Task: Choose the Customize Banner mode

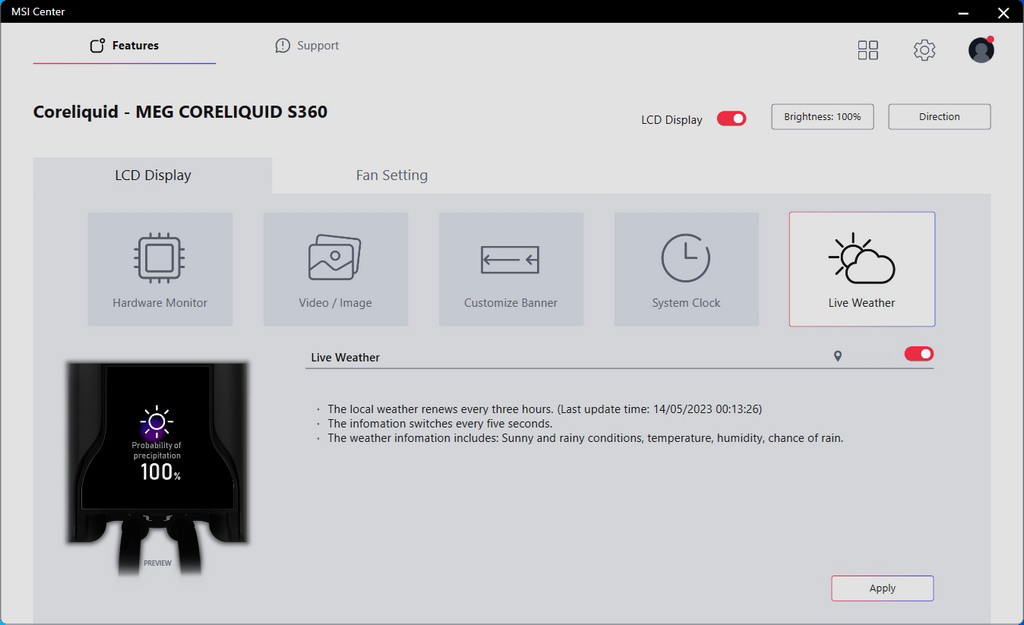Action: click(x=511, y=268)
